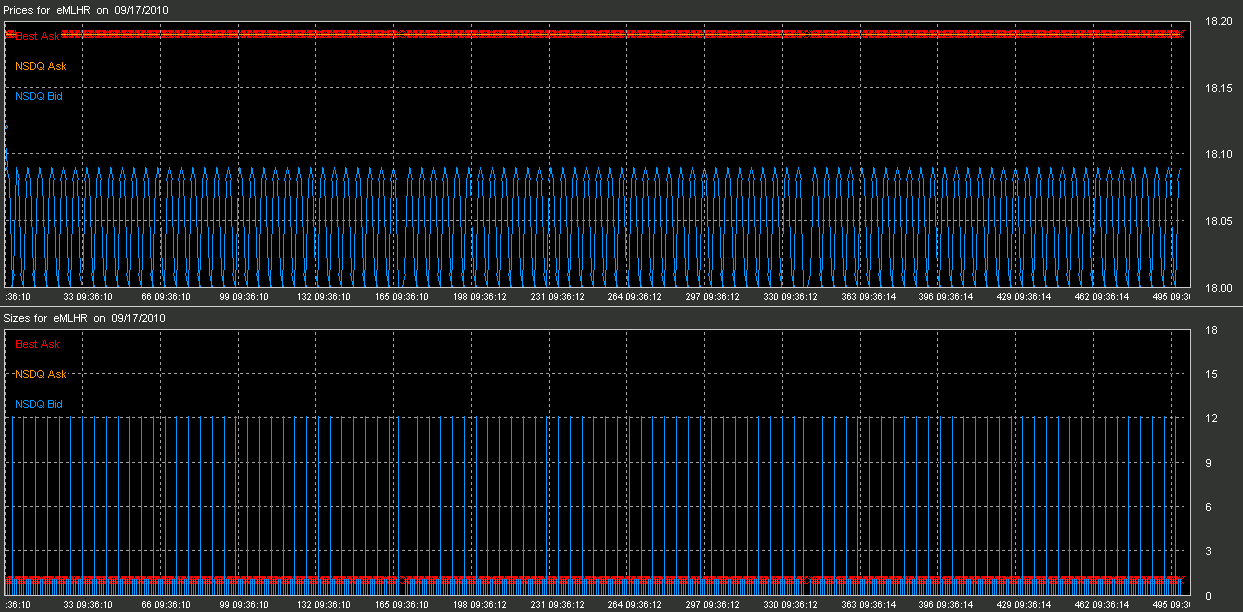Click '231 09:36:12' tick in Sizes chart
1243x612 pixels.
coord(555,605)
